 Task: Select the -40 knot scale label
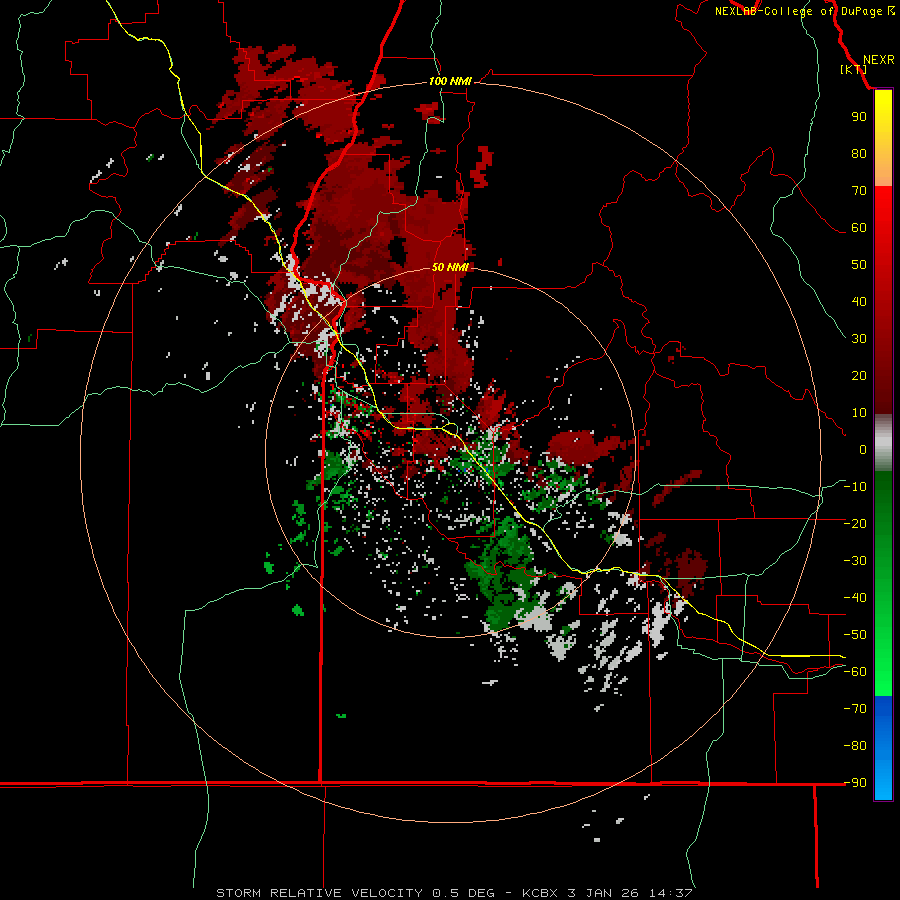tap(855, 598)
